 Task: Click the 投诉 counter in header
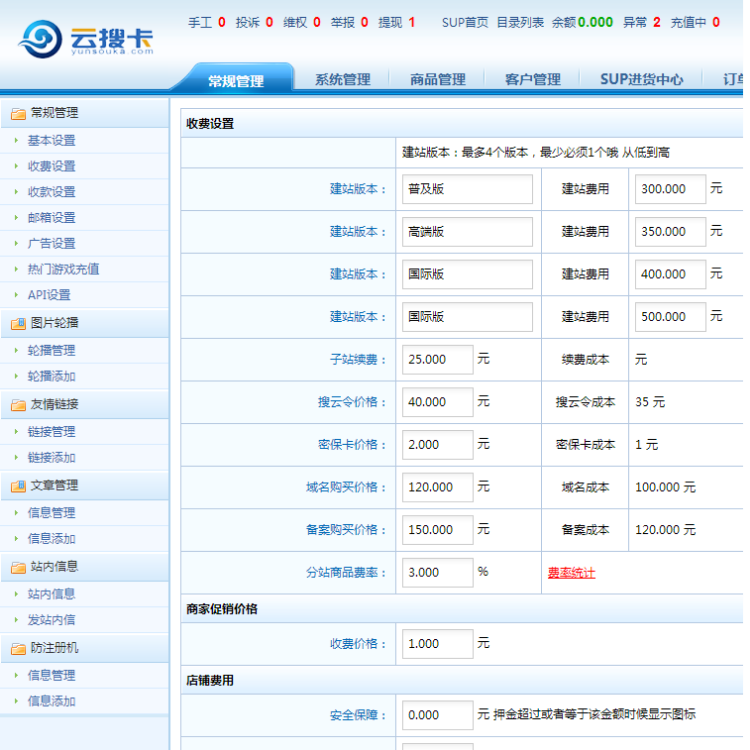pyautogui.click(x=254, y=22)
